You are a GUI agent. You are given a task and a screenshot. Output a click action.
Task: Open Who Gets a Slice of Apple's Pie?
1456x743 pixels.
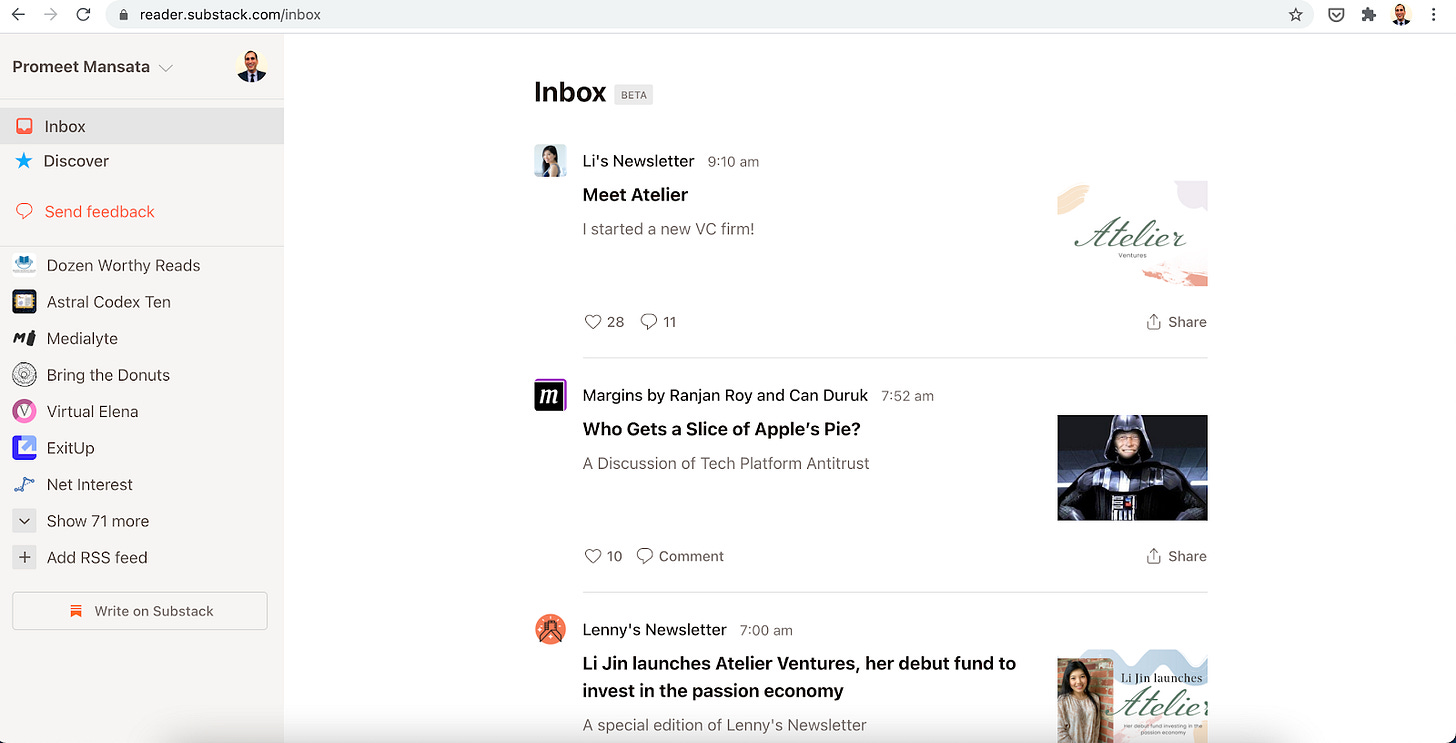click(x=721, y=429)
